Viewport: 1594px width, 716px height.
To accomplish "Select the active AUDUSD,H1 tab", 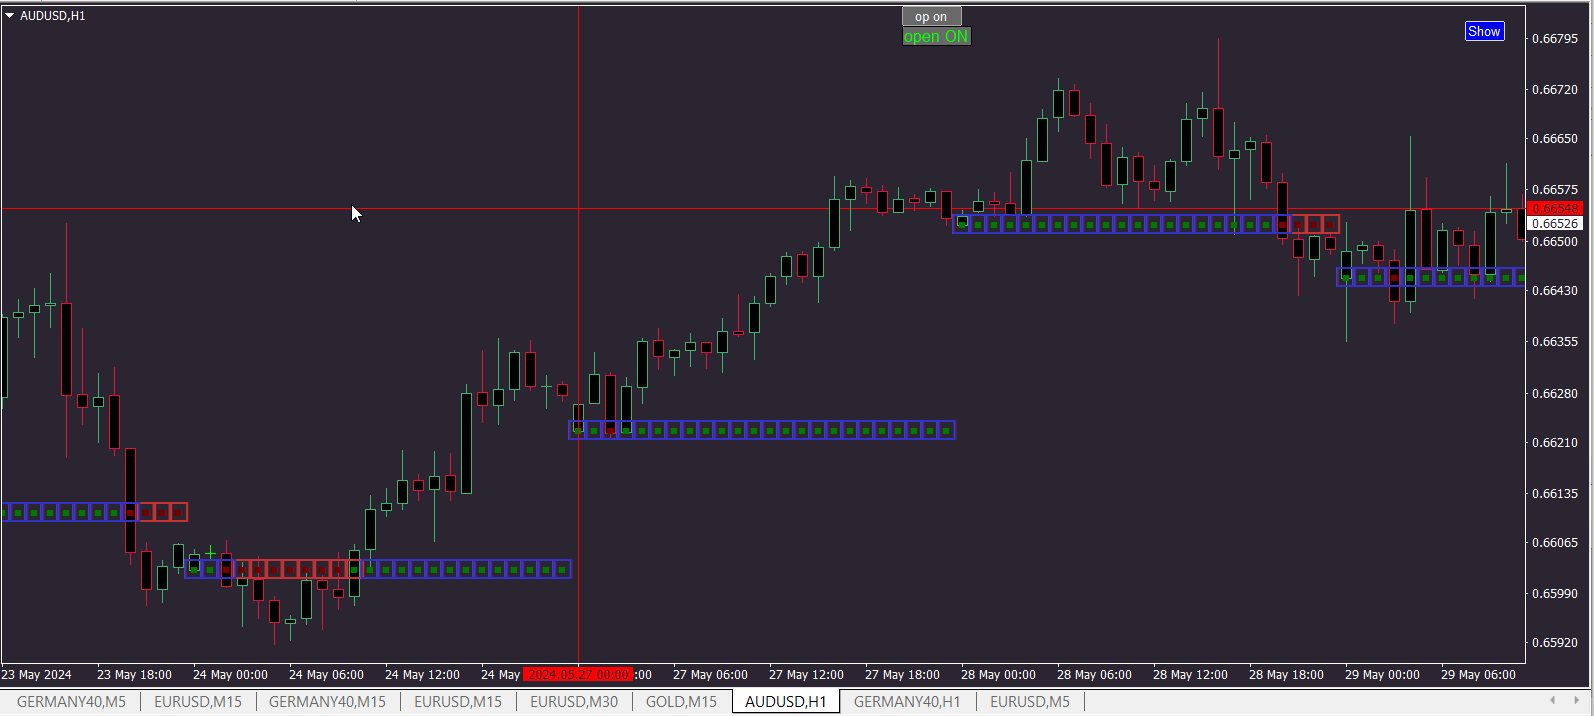I will [x=786, y=701].
